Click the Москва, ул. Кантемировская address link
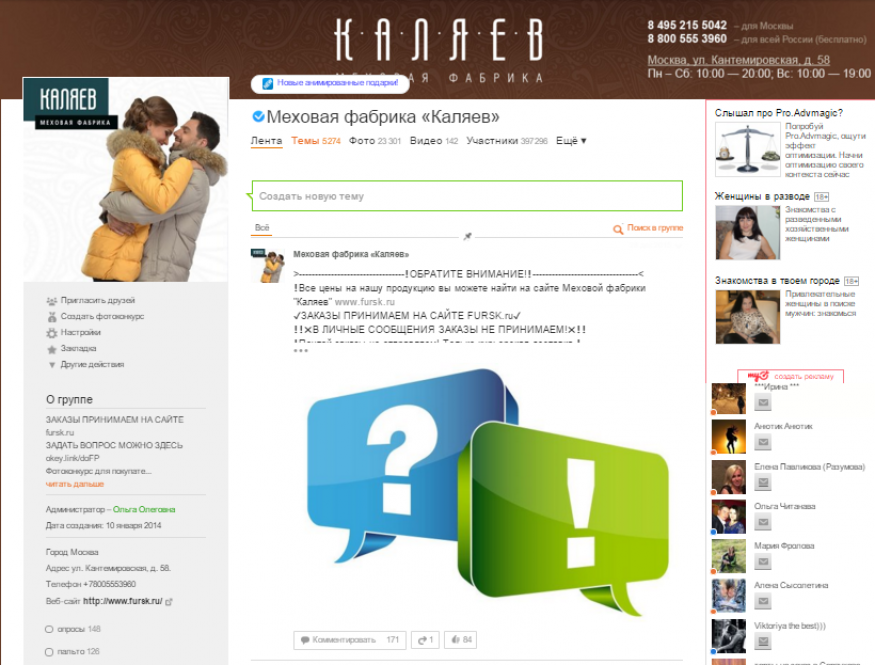The width and height of the screenshot is (875, 665). [x=738, y=60]
